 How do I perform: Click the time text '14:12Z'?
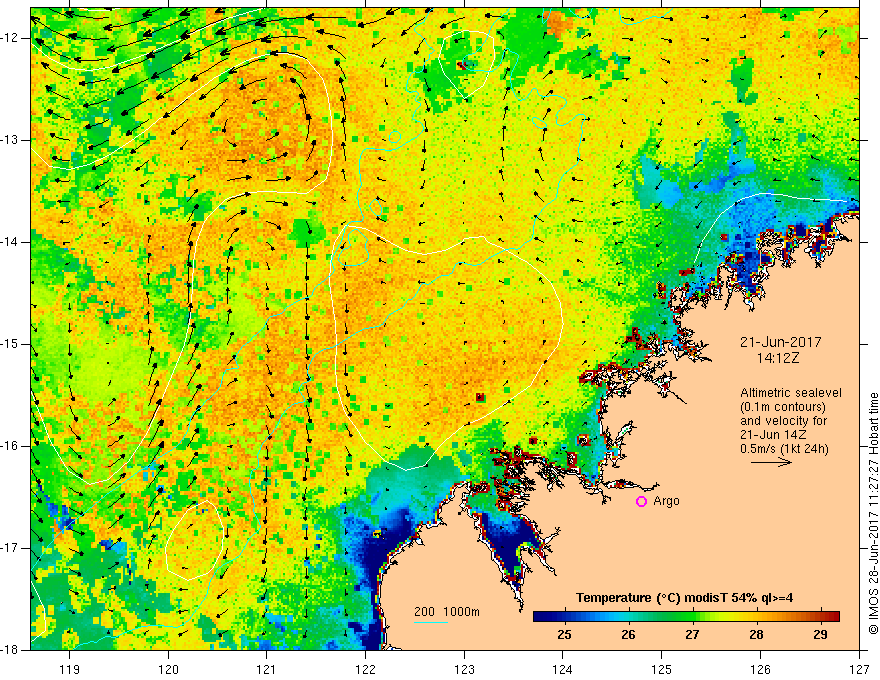(777, 358)
